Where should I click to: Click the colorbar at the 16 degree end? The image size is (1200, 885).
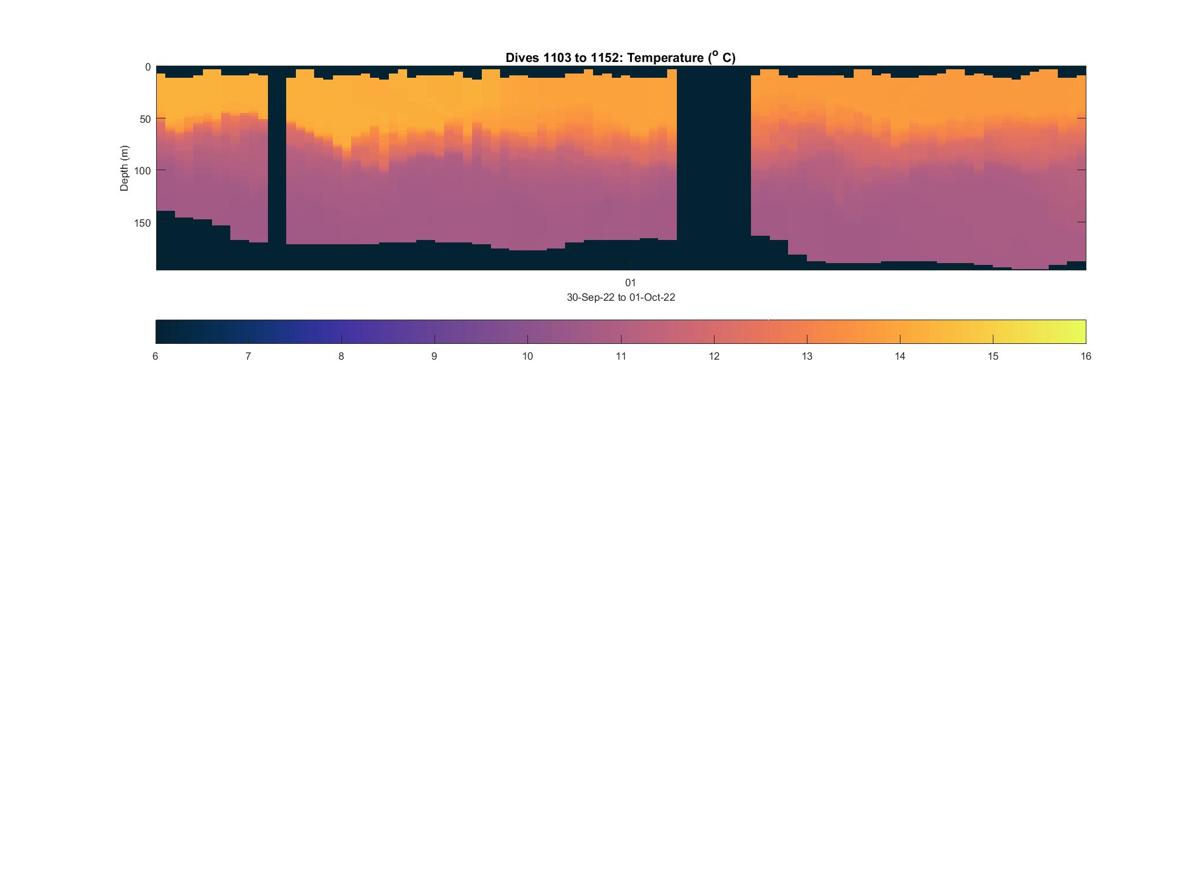click(x=1081, y=331)
